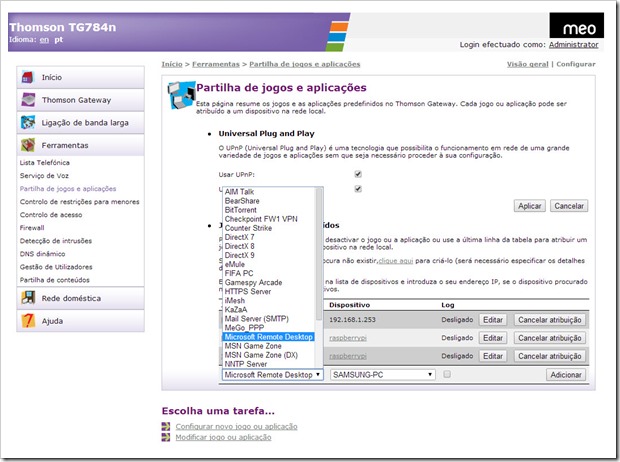The width and height of the screenshot is (620, 462).
Task: Toggle the Usar UPnP checkbox
Action: (x=358, y=174)
